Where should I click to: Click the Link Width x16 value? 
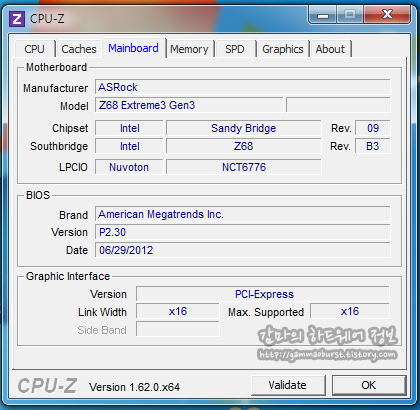point(178,312)
